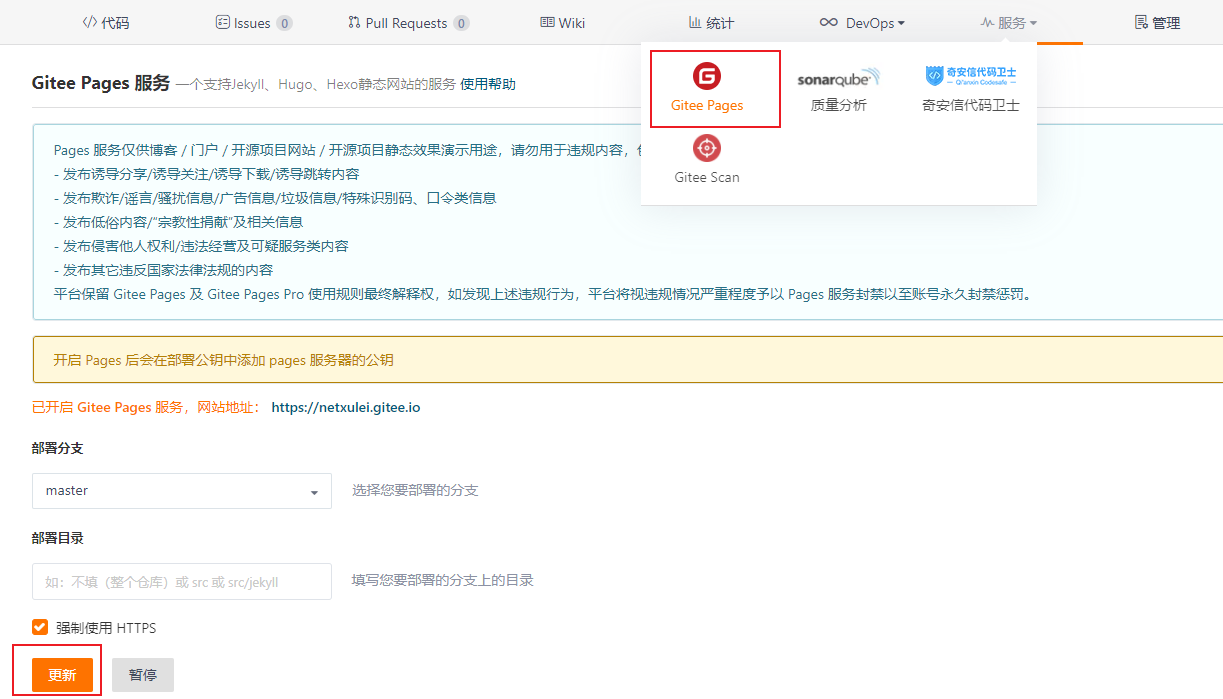Click 填写您要部署的分支上的目录 hint text
Viewport: 1223px width, 699px height.
[x=443, y=580]
